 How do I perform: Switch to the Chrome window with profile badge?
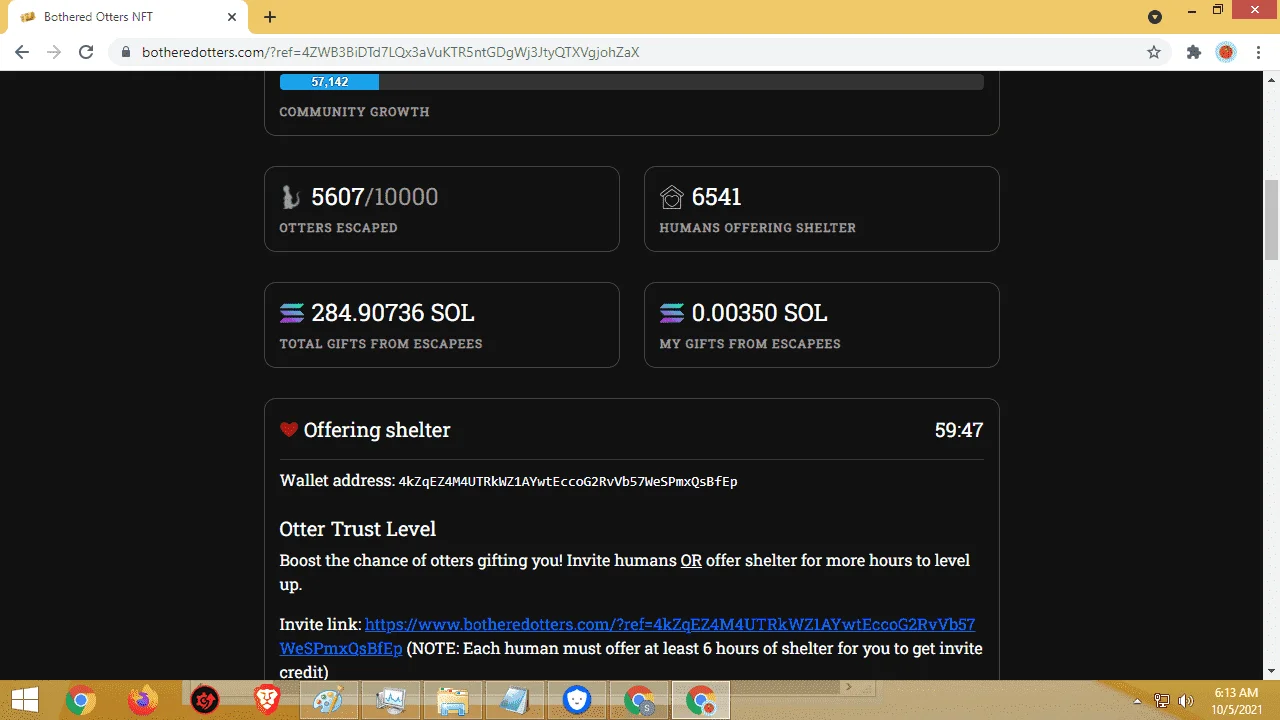[x=639, y=700]
